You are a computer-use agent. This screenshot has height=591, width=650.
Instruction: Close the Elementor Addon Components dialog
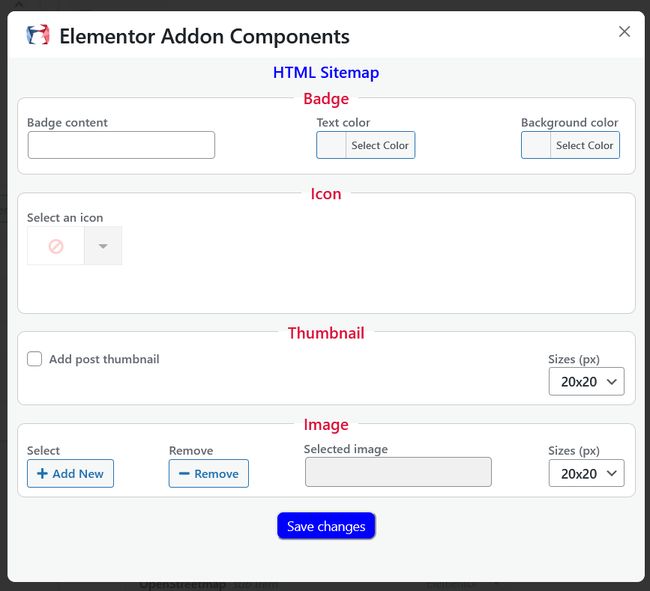coord(624,31)
